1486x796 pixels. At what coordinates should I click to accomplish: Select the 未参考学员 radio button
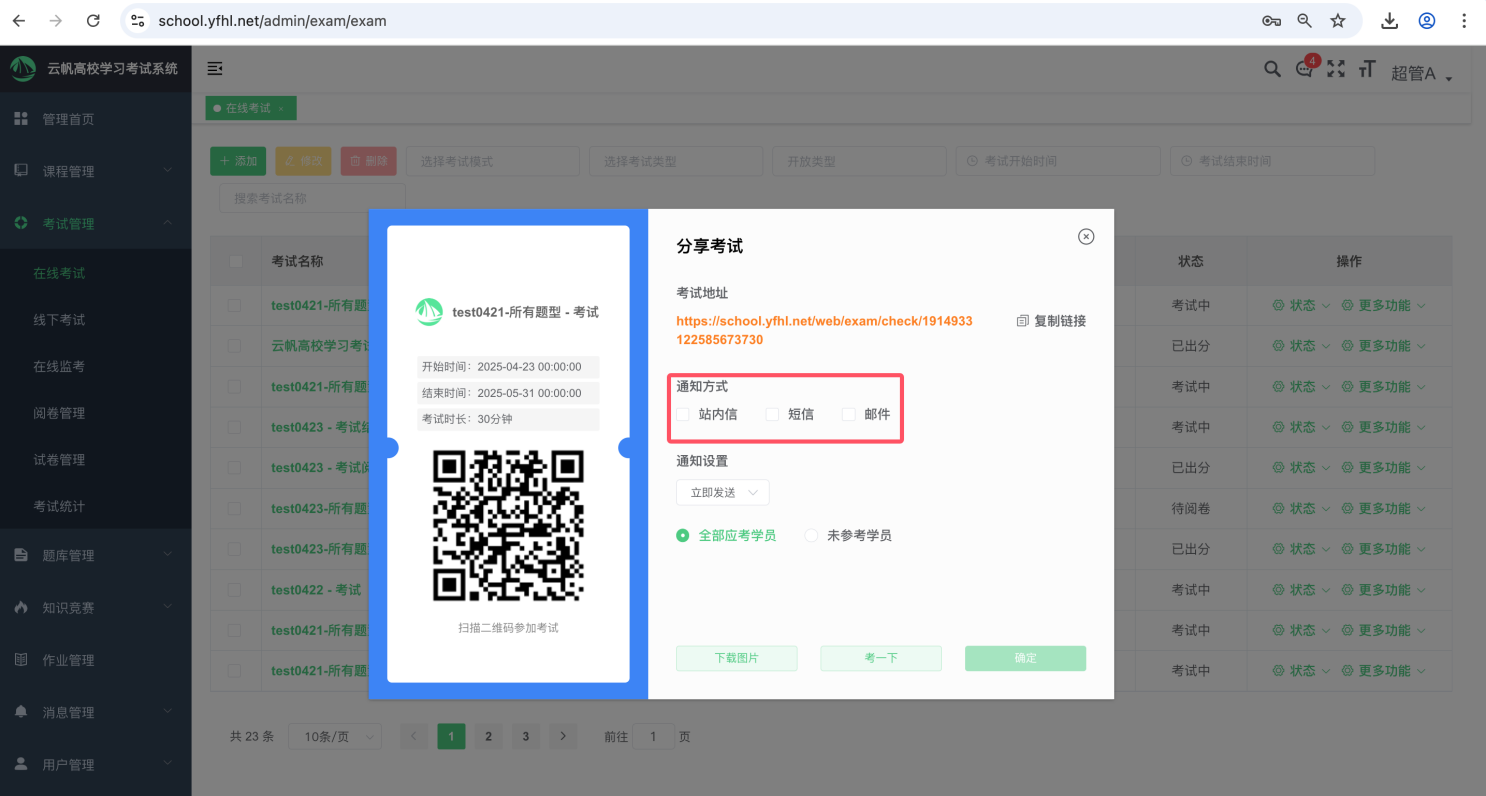812,535
